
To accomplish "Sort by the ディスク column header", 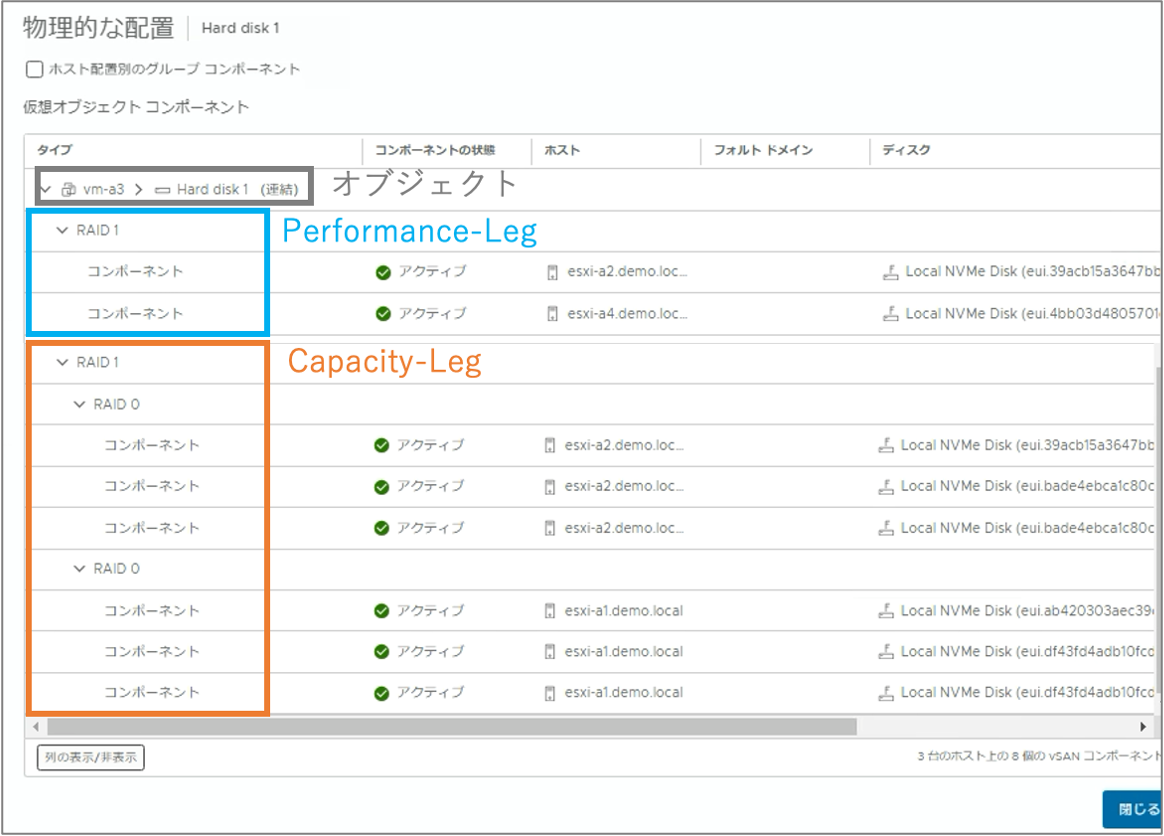I will coord(906,150).
